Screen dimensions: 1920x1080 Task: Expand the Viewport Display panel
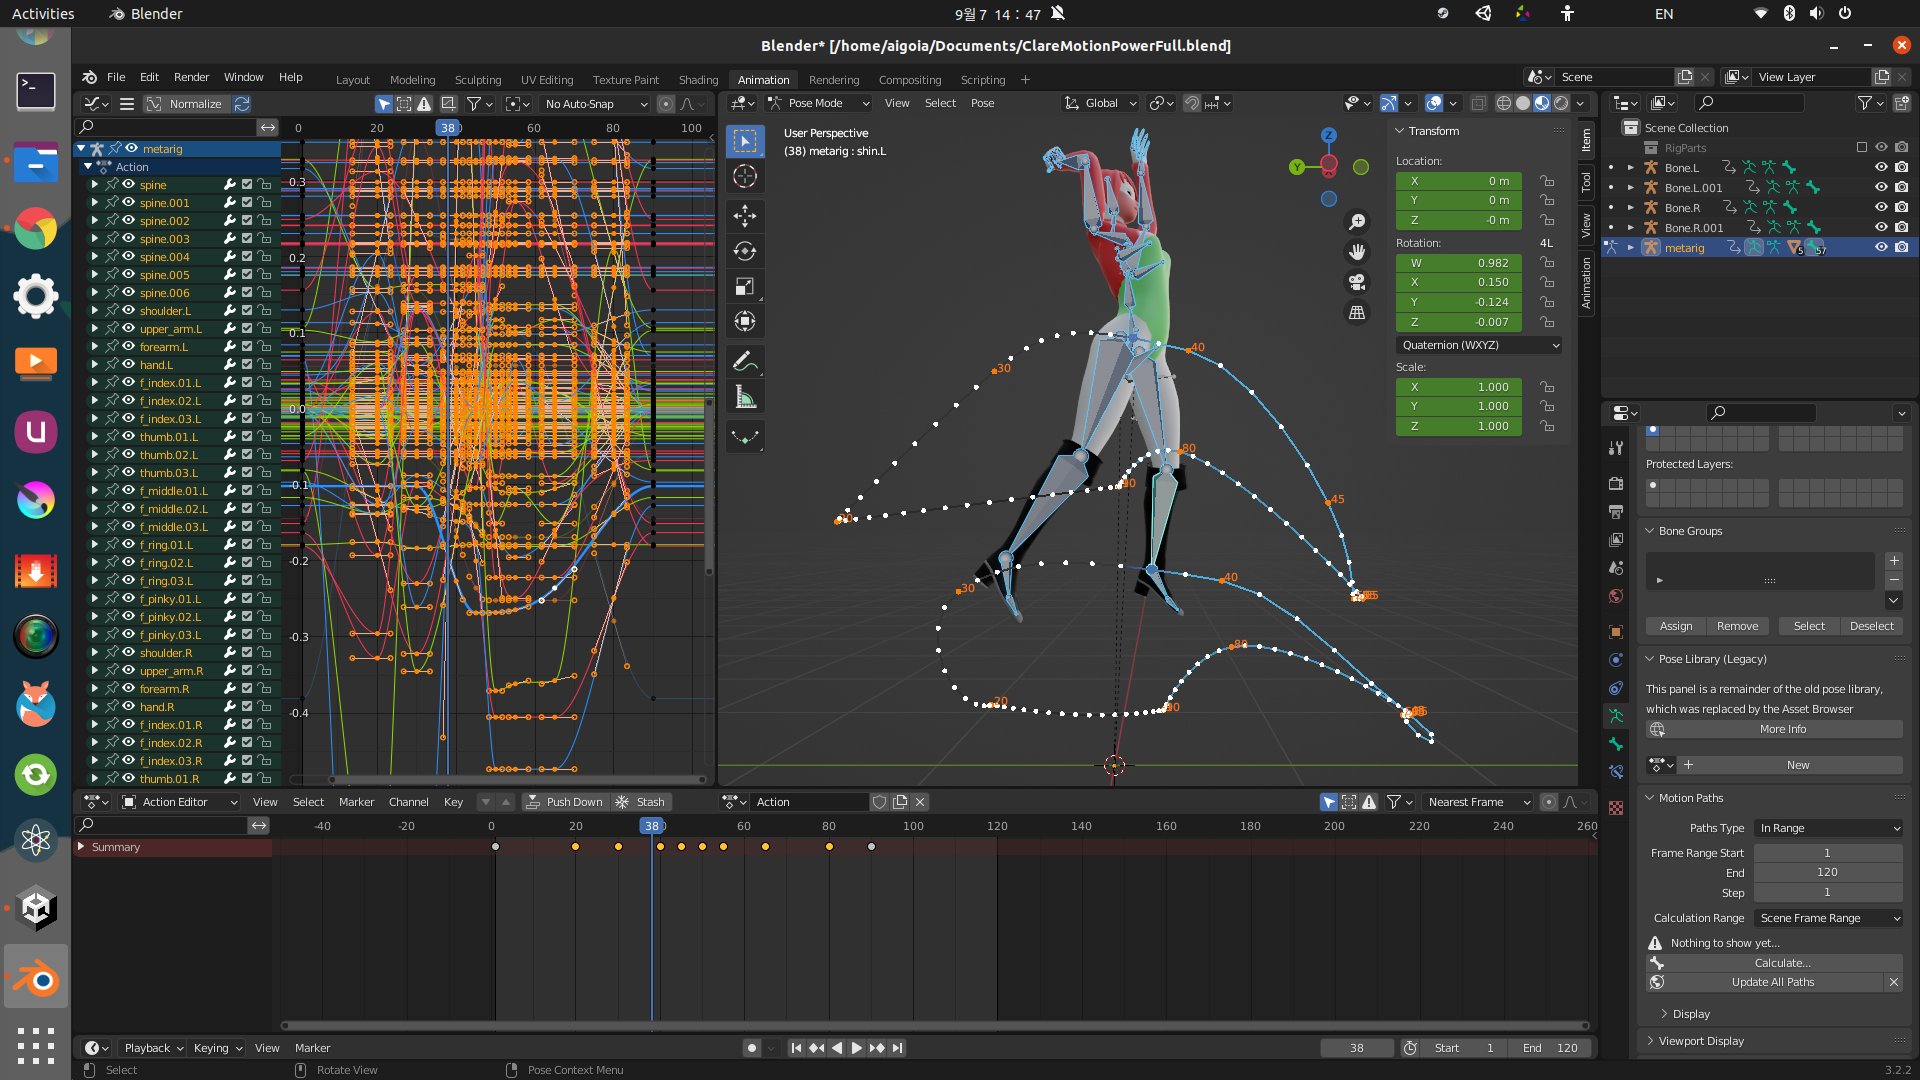click(x=1701, y=1041)
